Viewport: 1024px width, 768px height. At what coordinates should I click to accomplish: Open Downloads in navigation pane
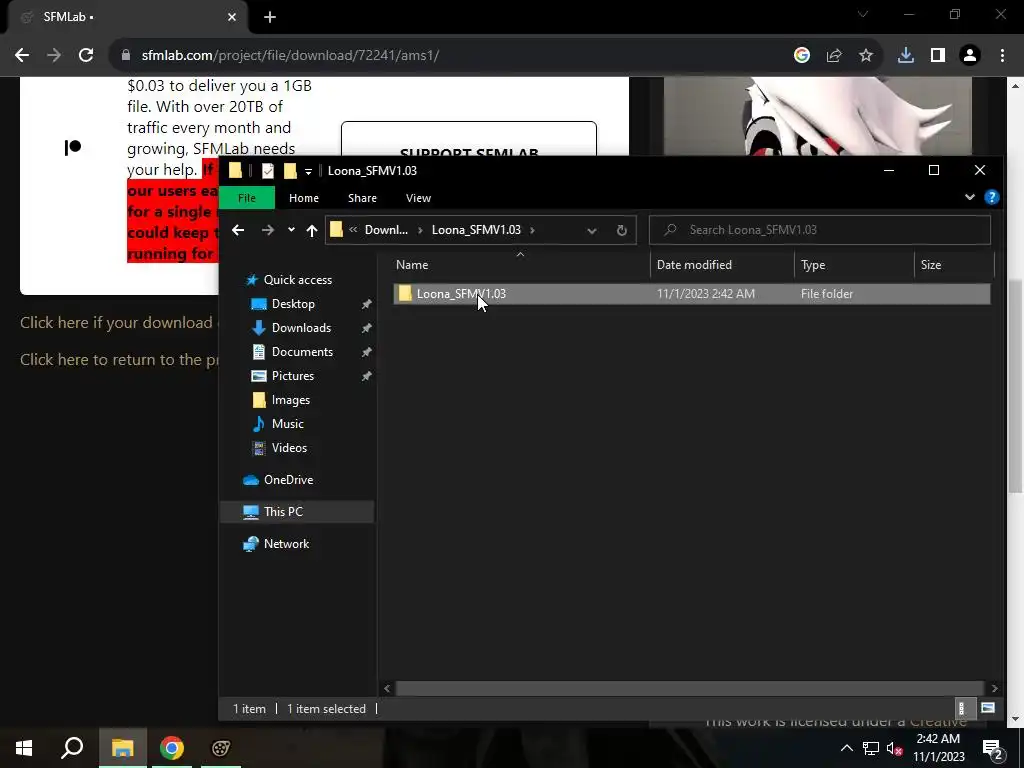point(300,328)
